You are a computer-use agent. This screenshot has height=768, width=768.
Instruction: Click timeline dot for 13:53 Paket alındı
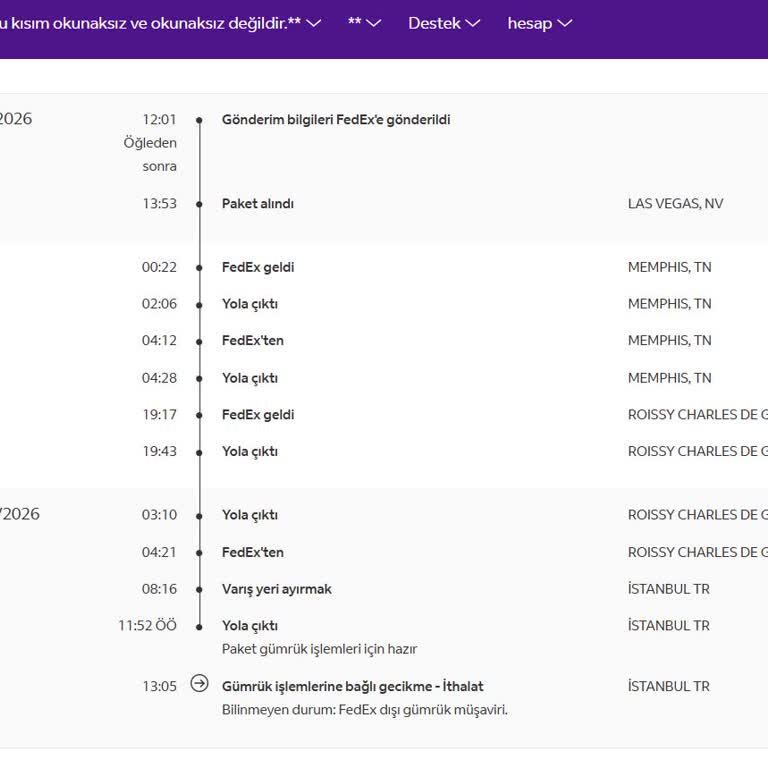tap(199, 204)
